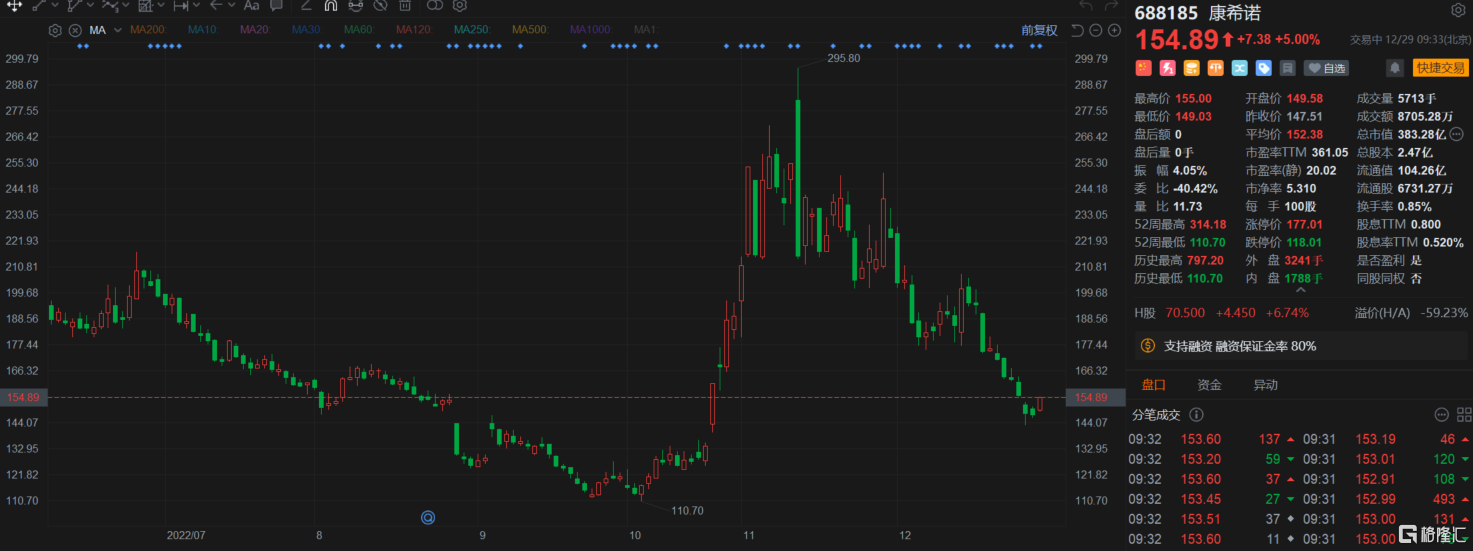Viewport: 1473px width, 551px height.
Task: Switch to the 异动 tab
Action: [1265, 385]
